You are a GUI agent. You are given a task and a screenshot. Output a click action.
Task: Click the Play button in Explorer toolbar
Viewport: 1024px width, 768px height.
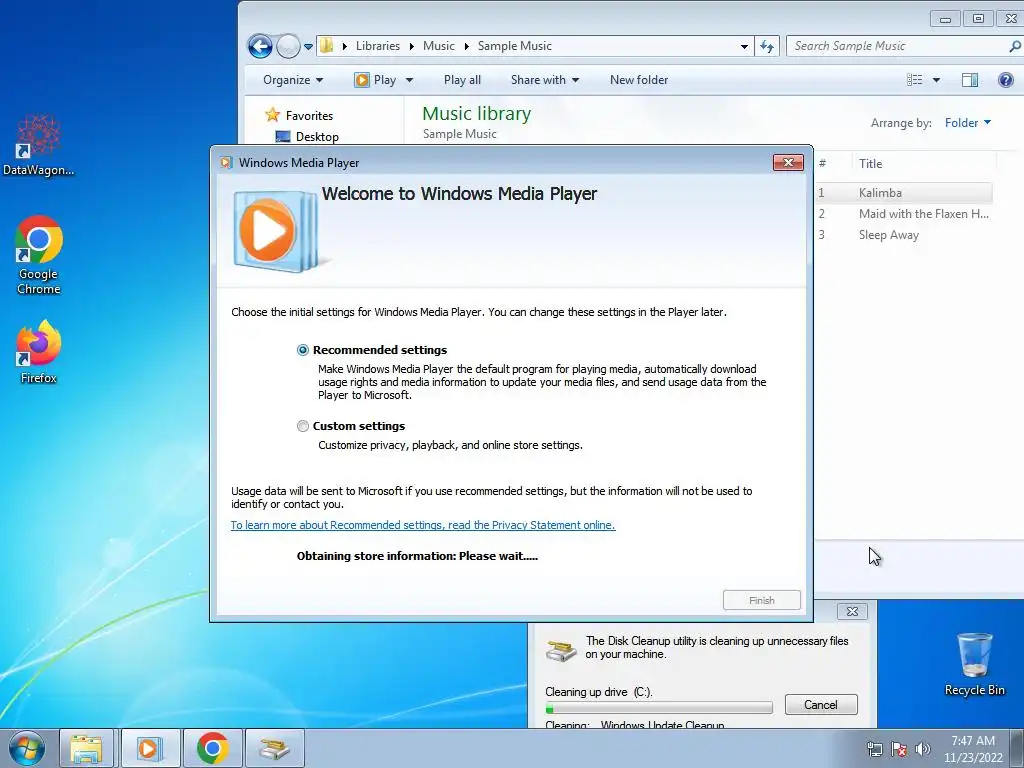376,80
